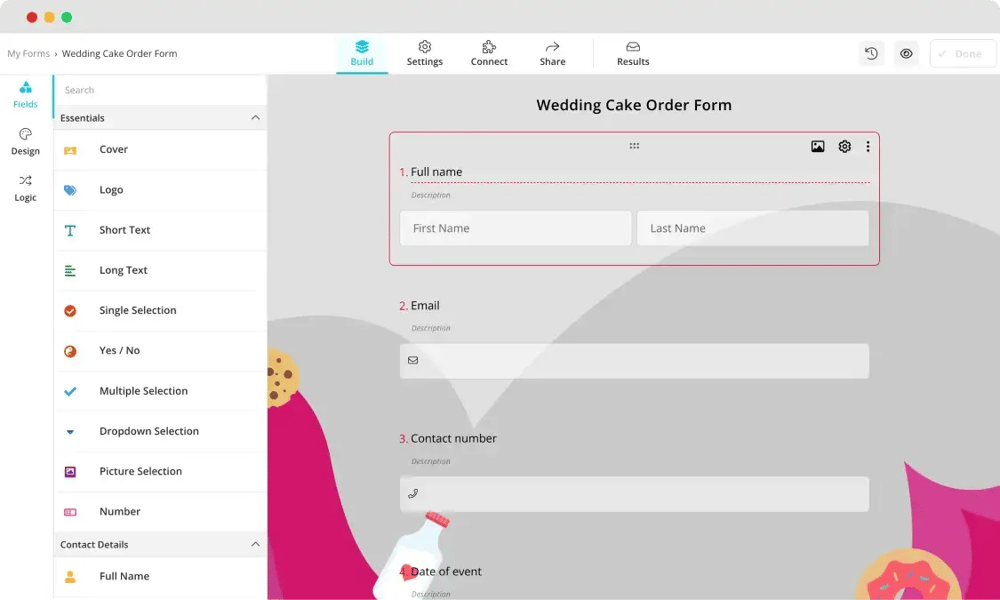Collapse the Essentials section

(x=255, y=118)
